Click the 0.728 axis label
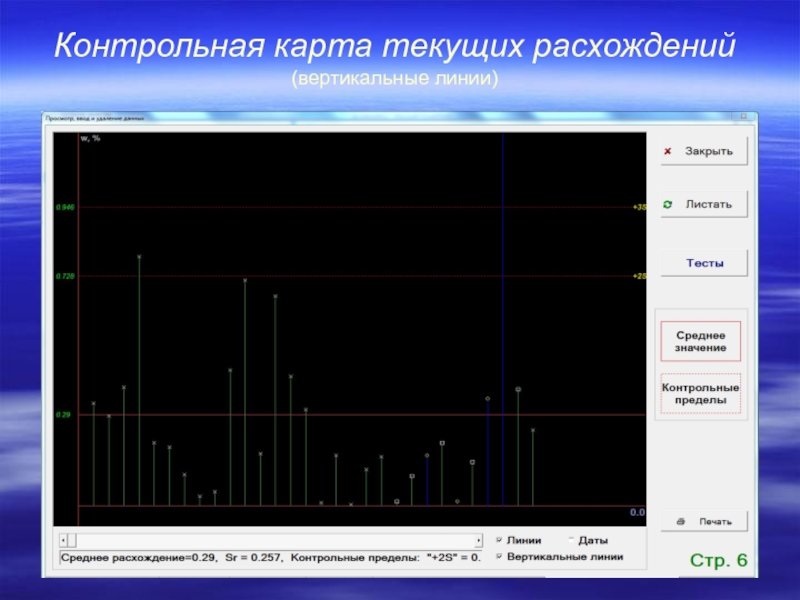 (x=65, y=276)
